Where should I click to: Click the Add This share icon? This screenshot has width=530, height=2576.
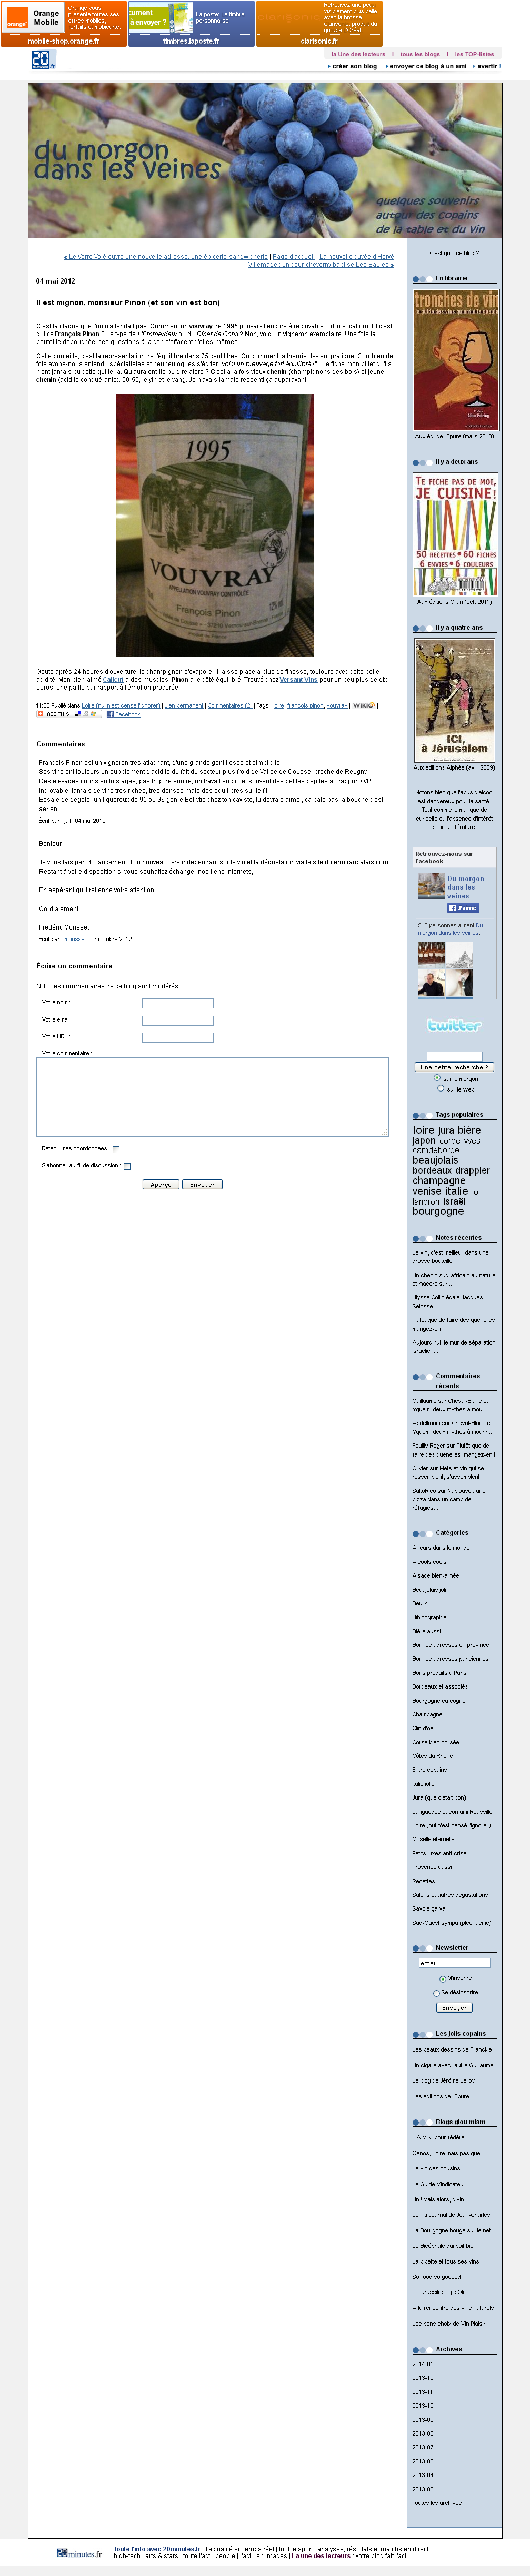point(54,714)
